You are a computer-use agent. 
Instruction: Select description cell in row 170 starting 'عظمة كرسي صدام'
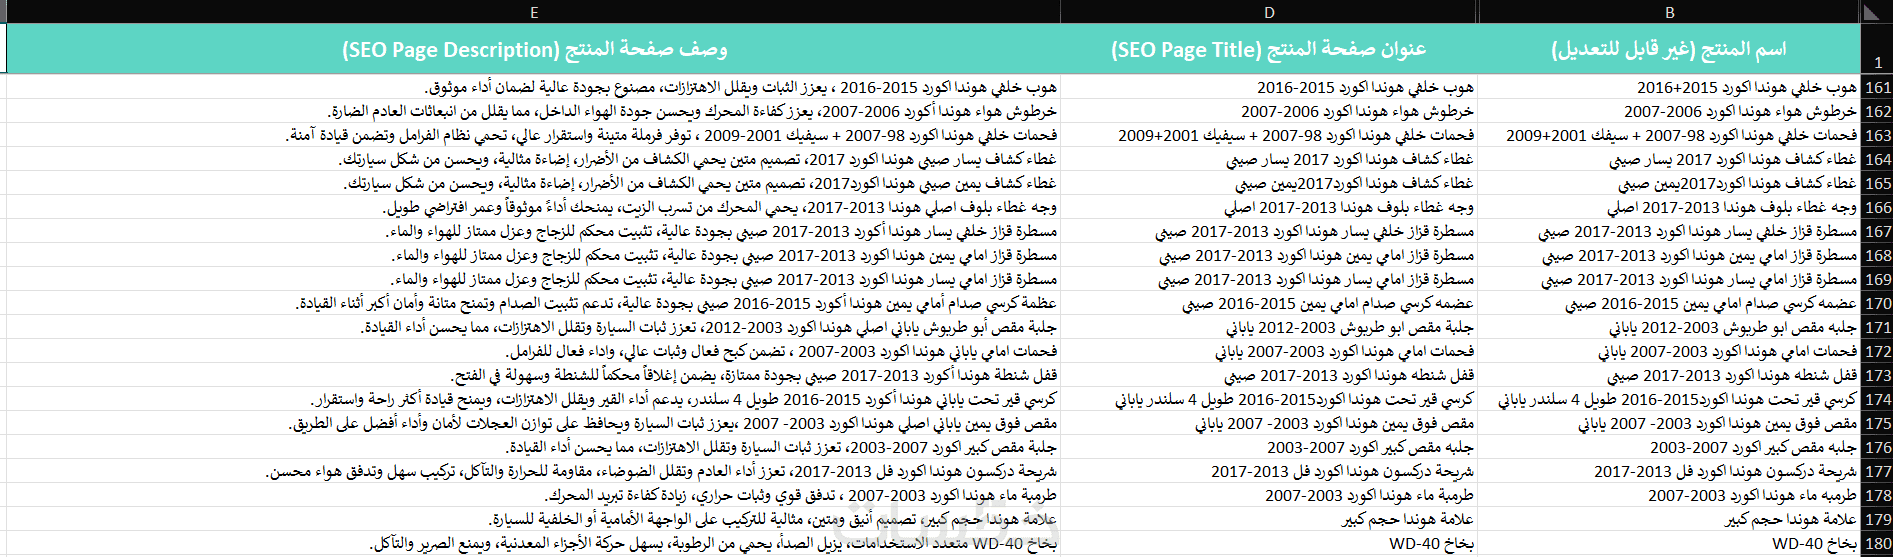click(534, 303)
